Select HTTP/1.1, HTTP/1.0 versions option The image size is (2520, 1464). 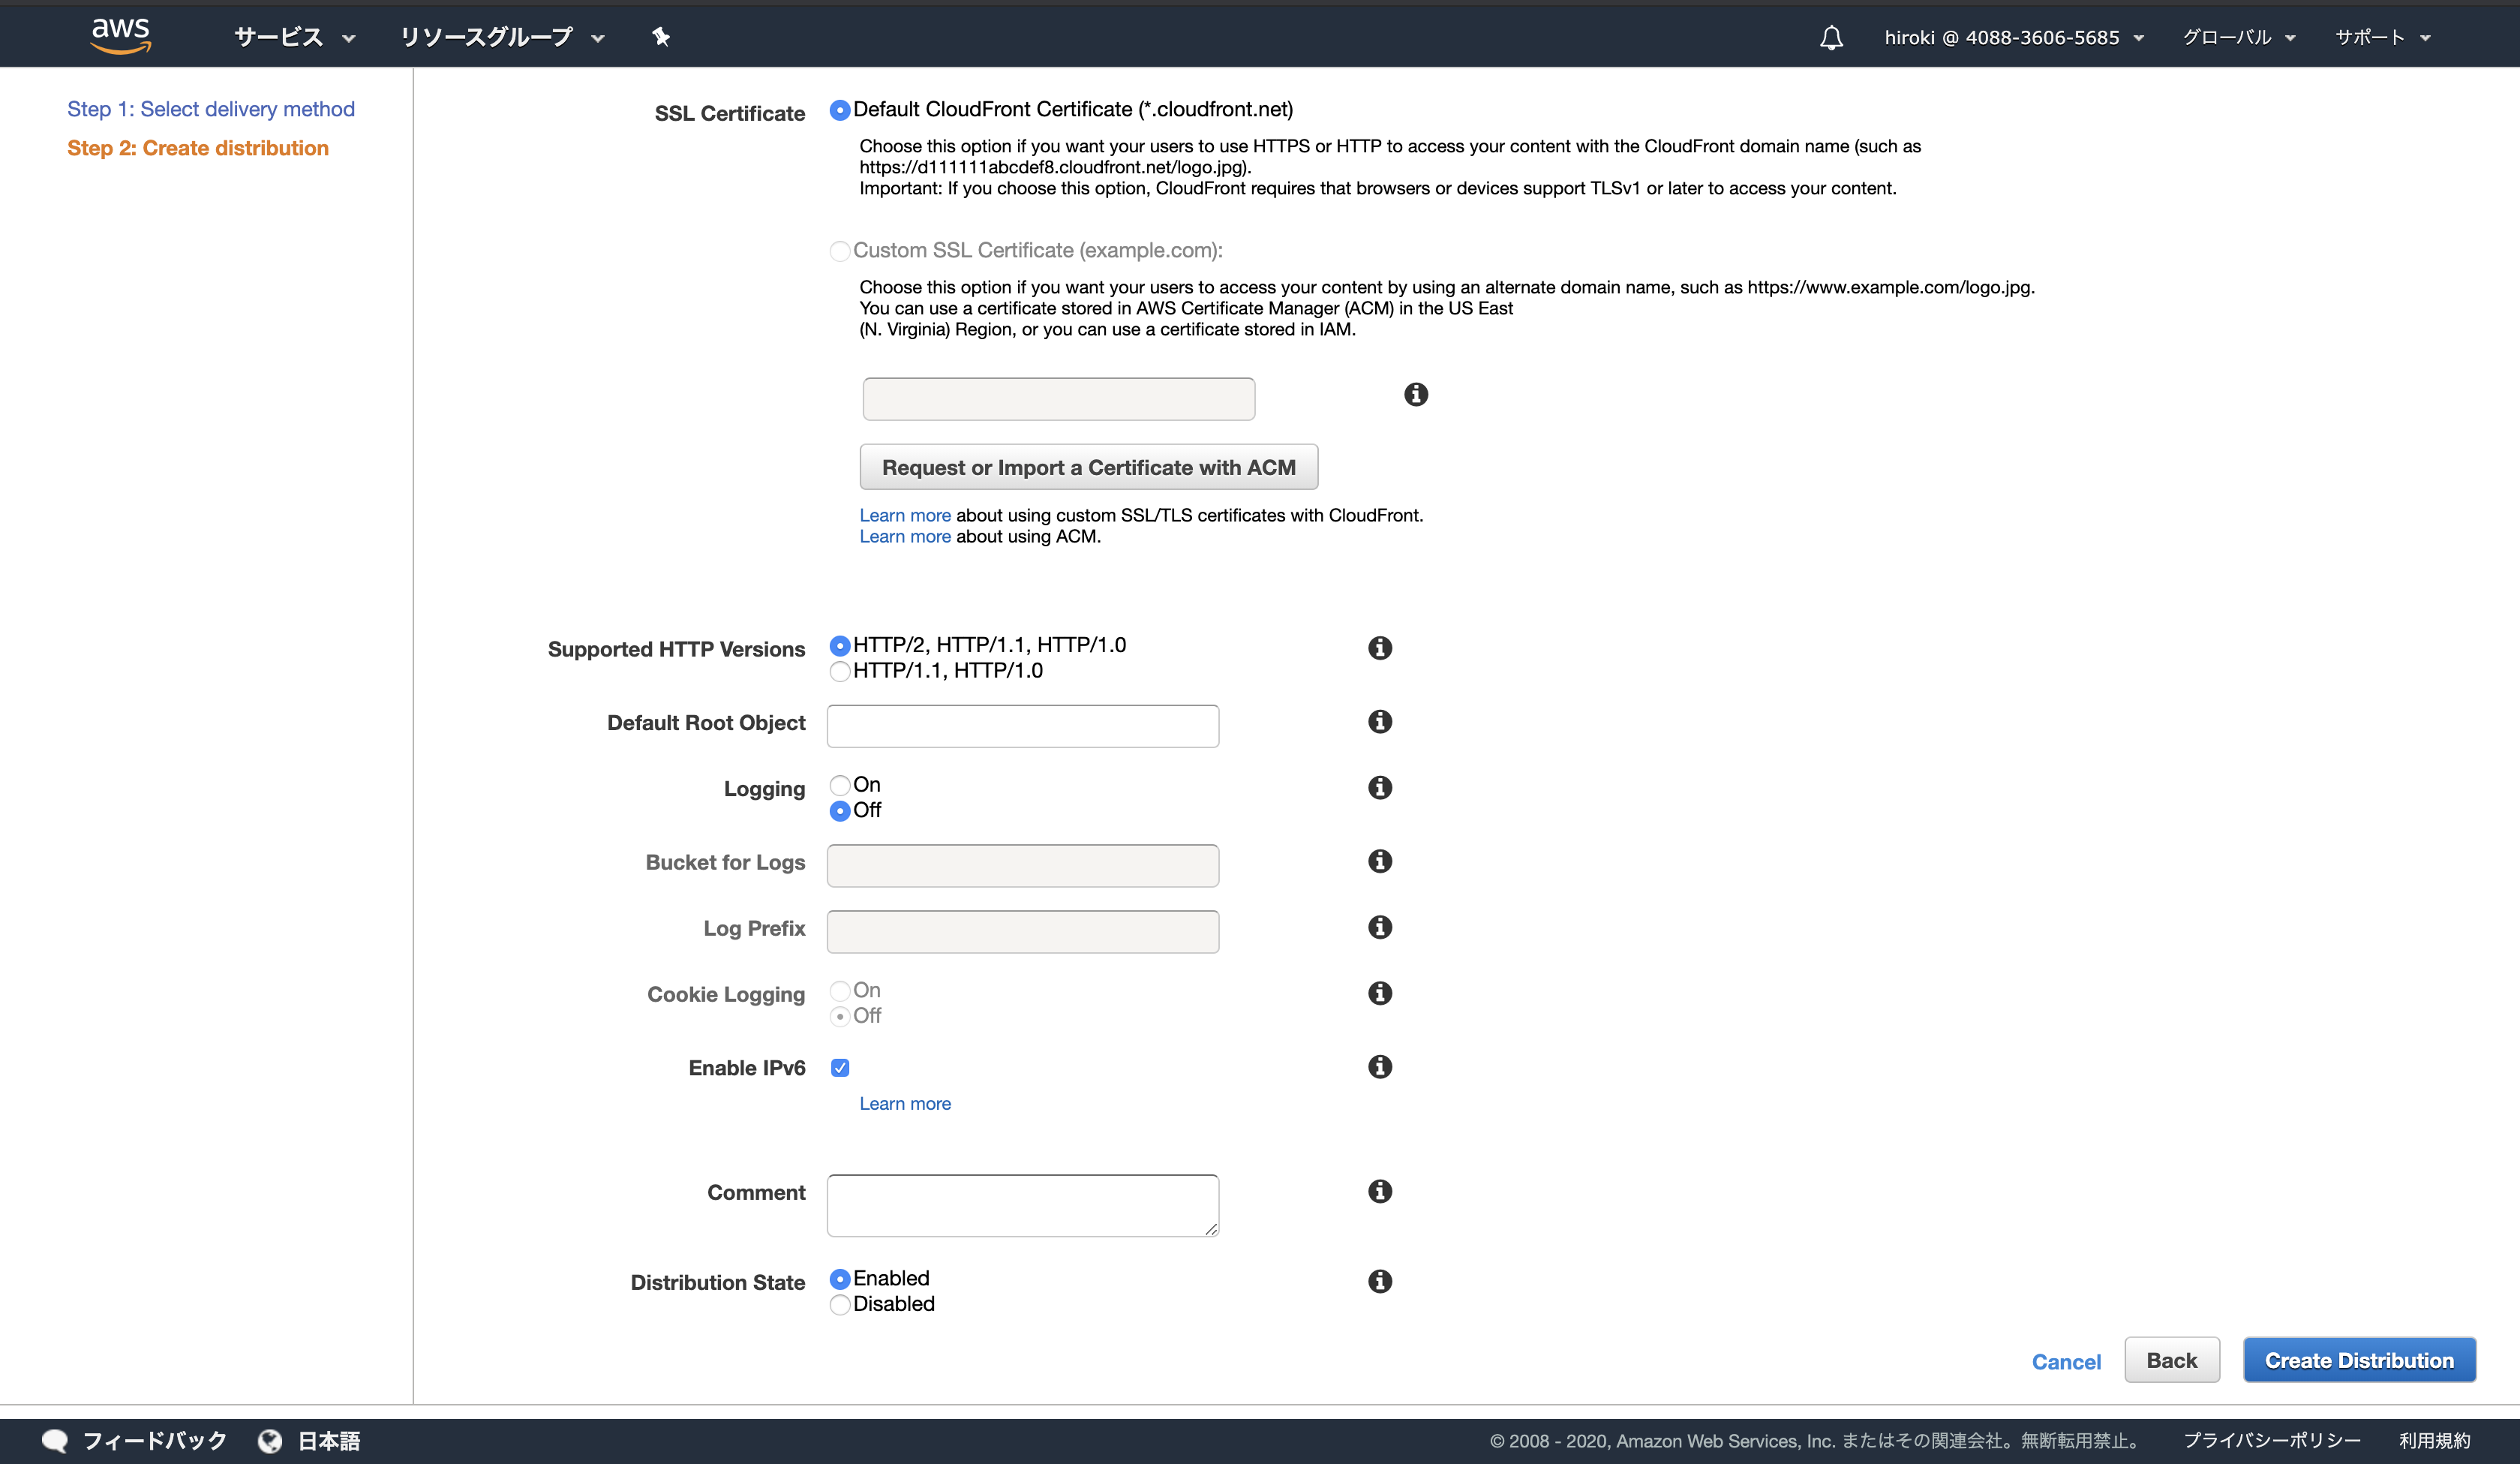pyautogui.click(x=840, y=671)
